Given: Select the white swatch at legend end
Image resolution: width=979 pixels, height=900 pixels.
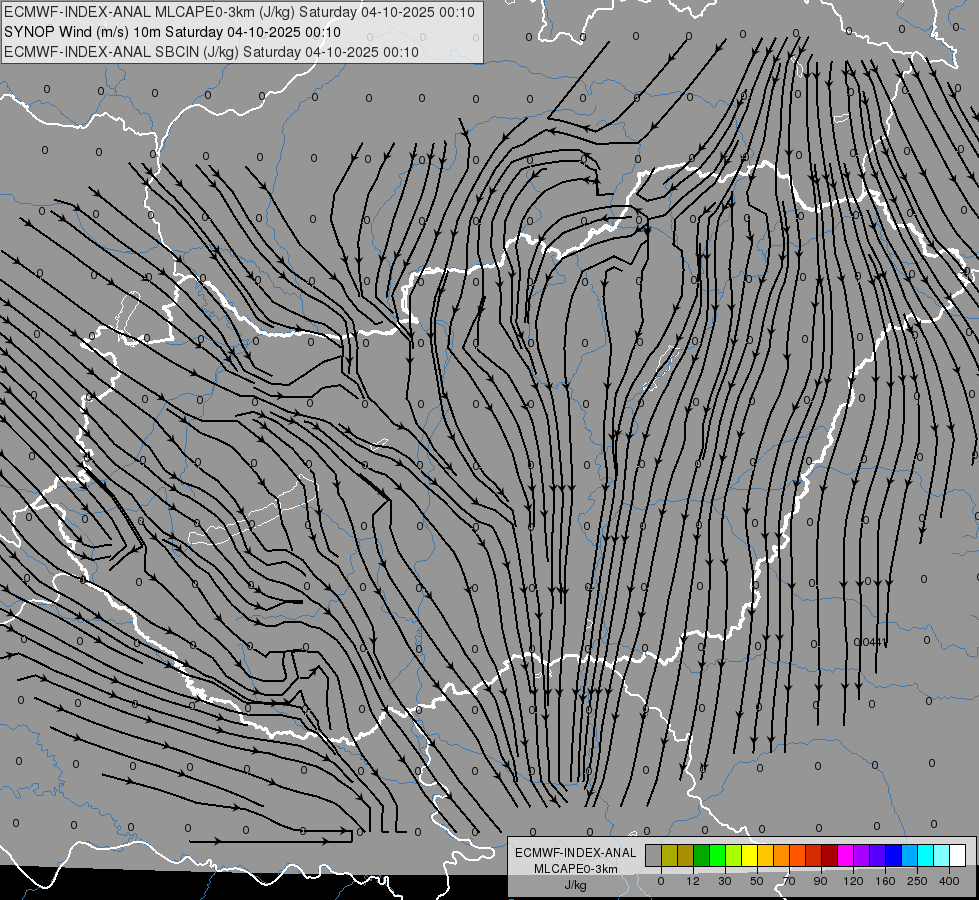Looking at the screenshot, I should coord(958,855).
